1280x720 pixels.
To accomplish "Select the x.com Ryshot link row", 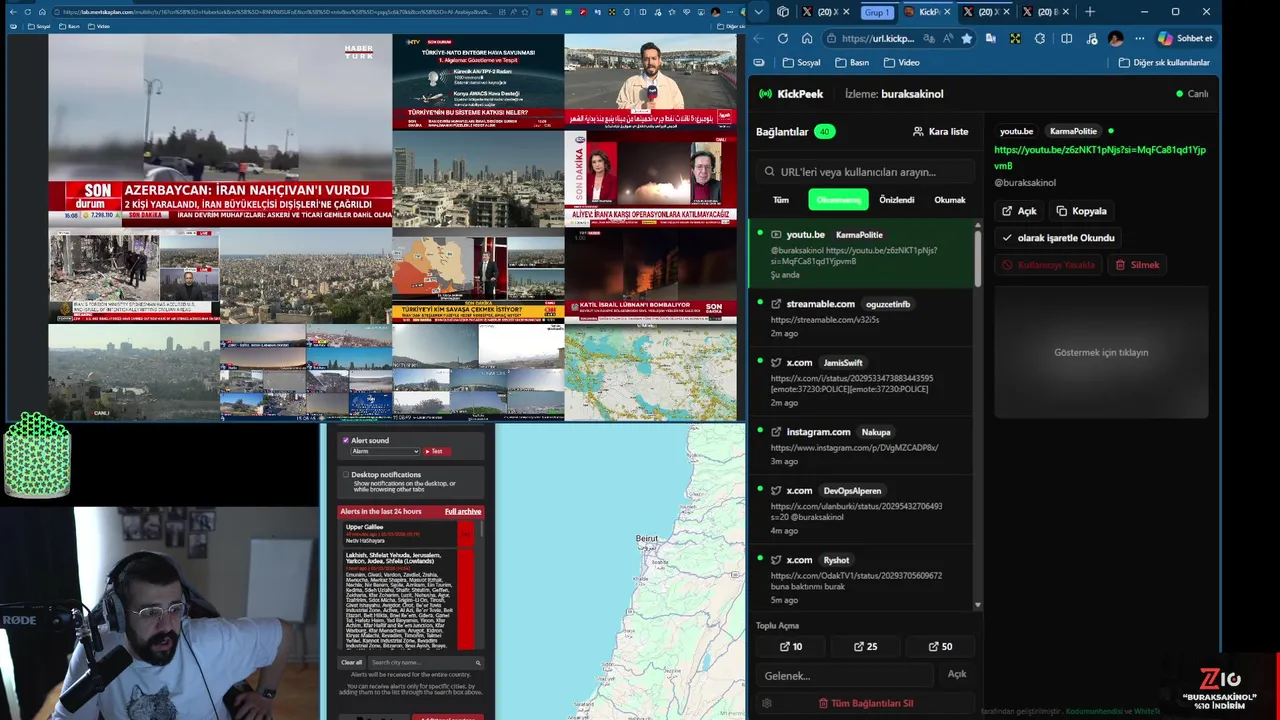I will tap(862, 578).
